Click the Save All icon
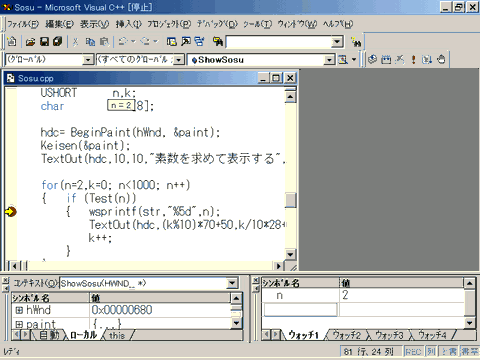Screen dimensions: 480x360 (58, 42)
